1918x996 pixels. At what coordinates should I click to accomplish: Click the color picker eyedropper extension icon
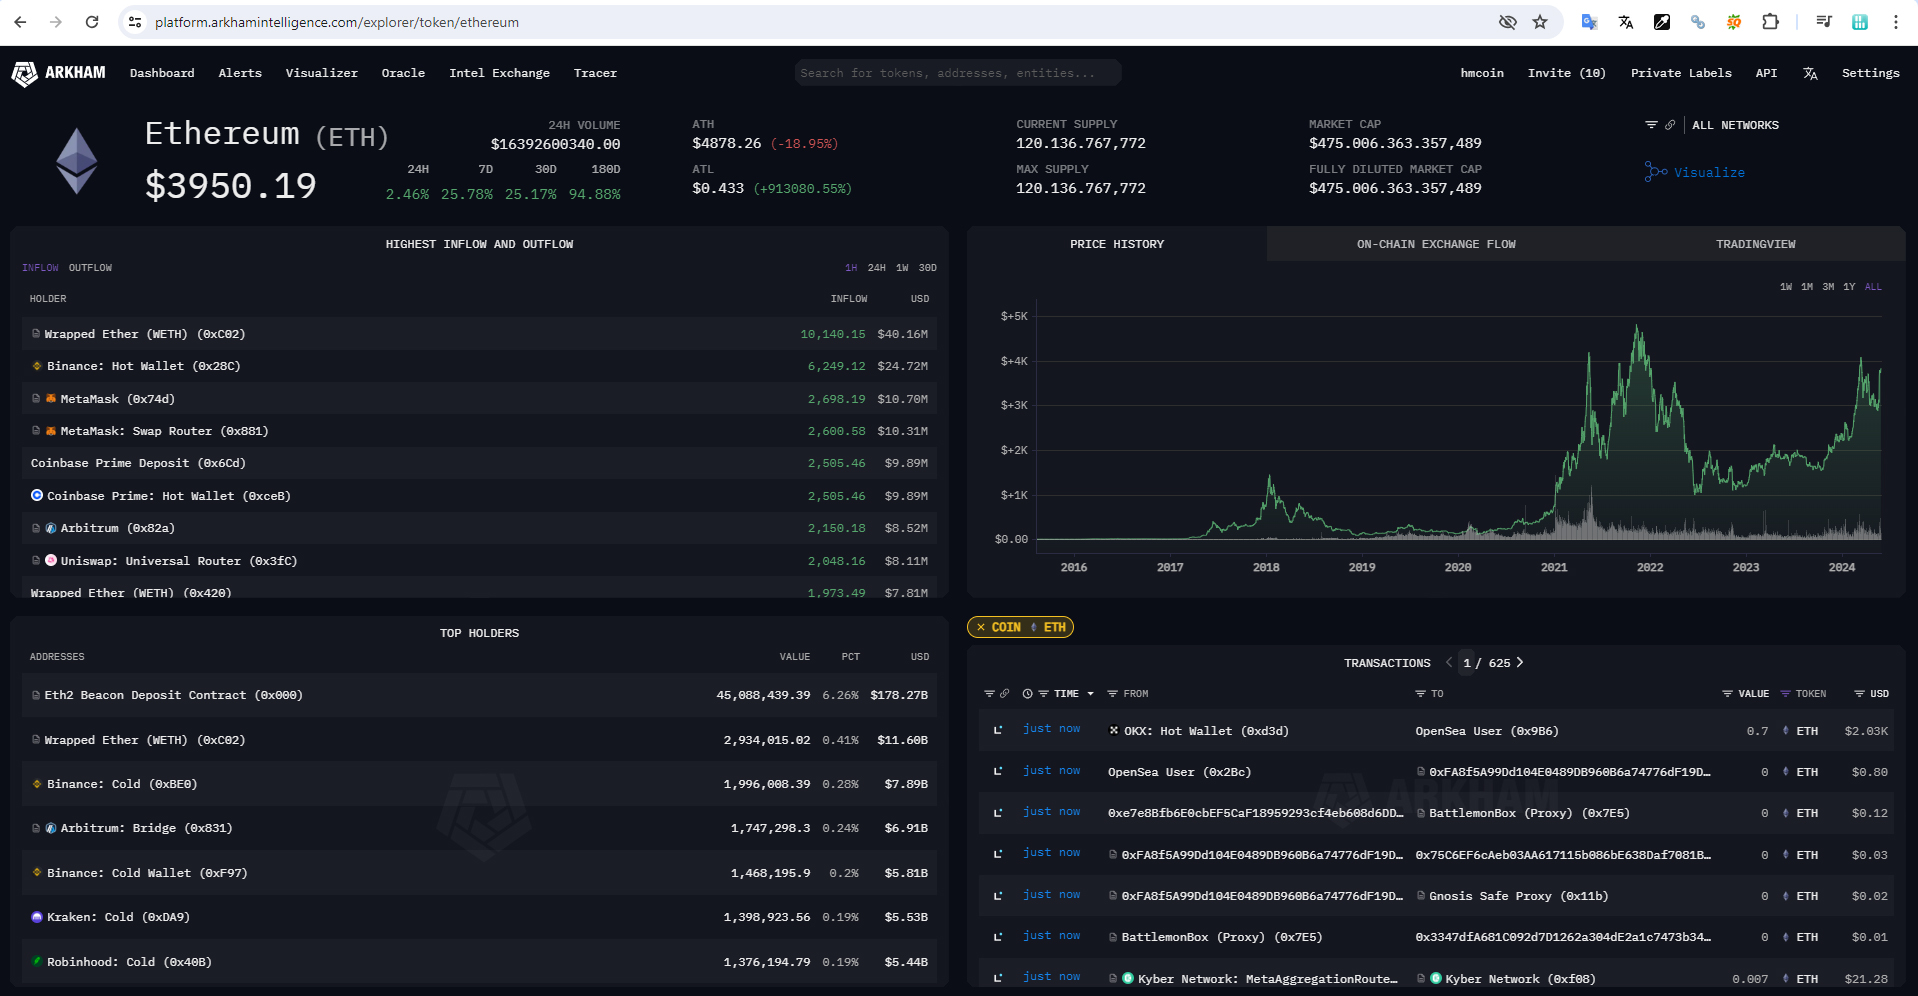point(1662,22)
